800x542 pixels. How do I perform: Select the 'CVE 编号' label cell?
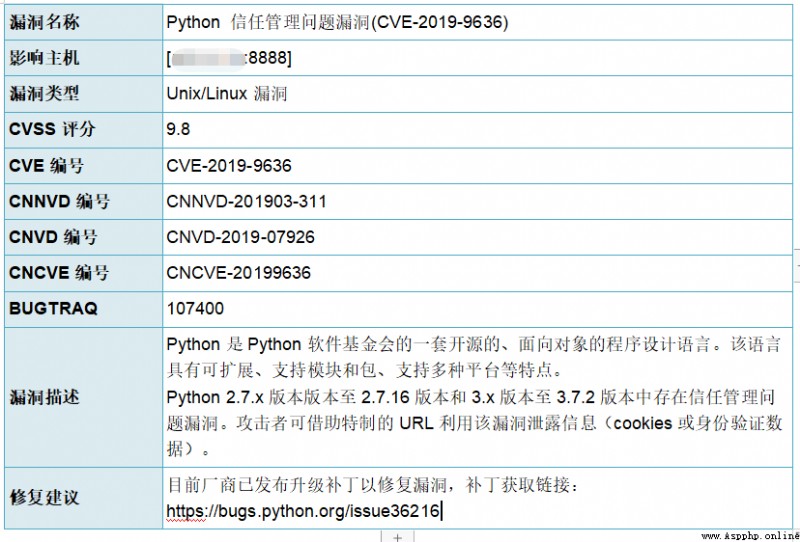coord(84,166)
